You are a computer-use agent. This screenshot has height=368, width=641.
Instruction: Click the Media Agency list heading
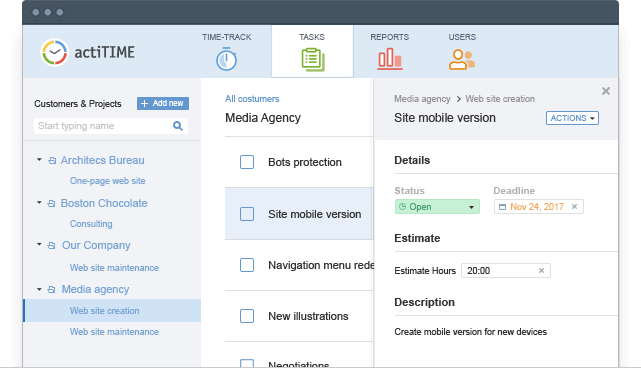coord(263,118)
